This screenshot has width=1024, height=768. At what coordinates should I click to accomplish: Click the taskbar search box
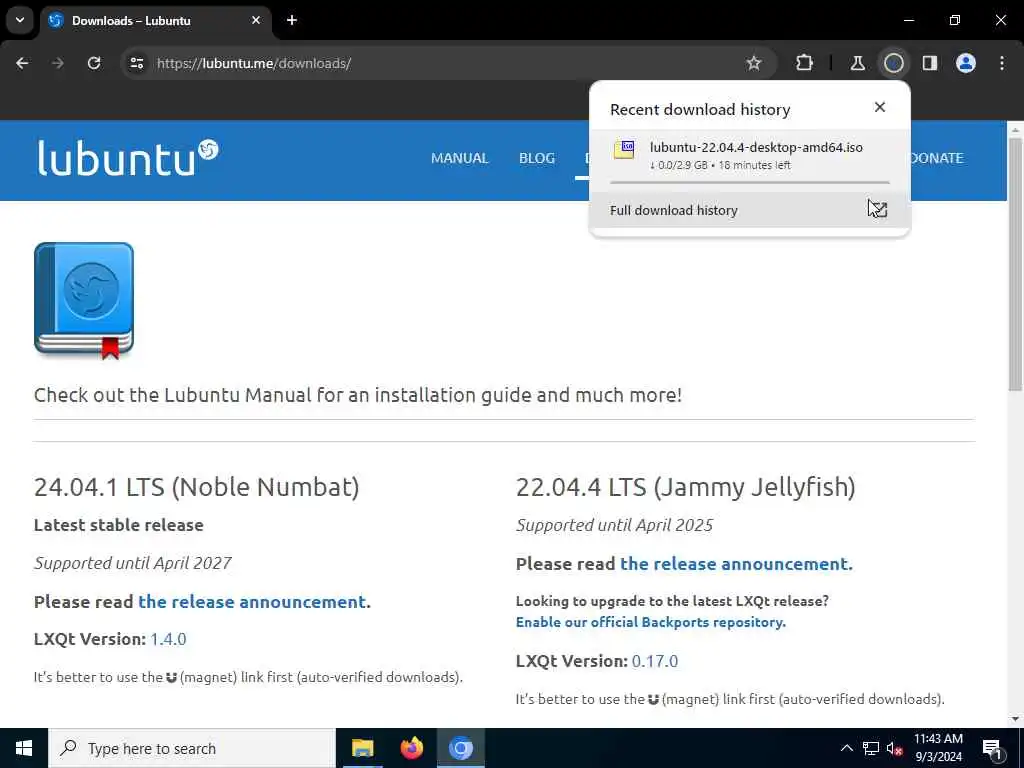click(x=191, y=748)
